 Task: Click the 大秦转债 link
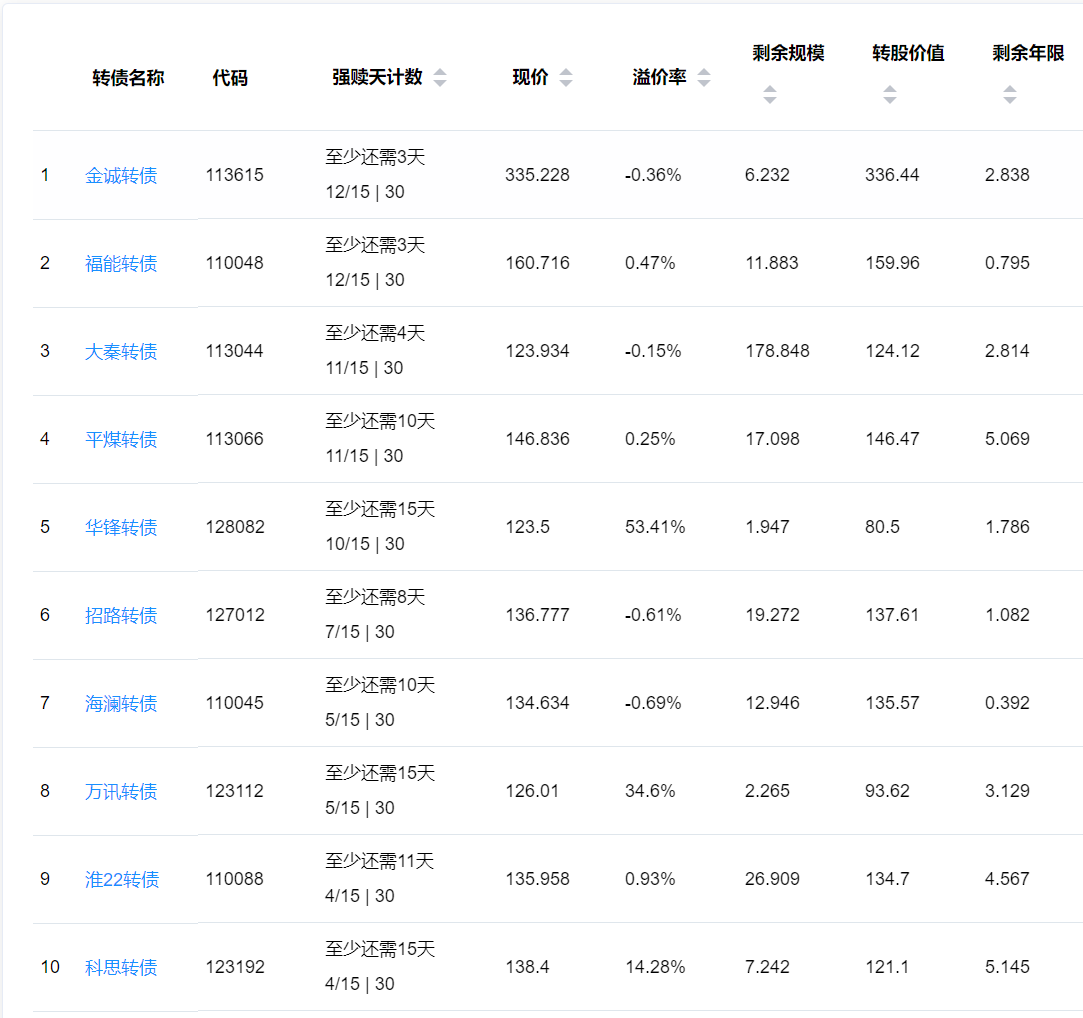pyautogui.click(x=121, y=352)
